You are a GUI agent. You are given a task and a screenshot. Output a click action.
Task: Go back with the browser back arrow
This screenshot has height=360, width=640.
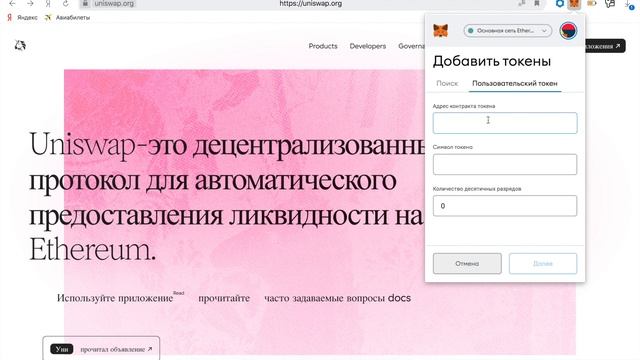point(12,3)
